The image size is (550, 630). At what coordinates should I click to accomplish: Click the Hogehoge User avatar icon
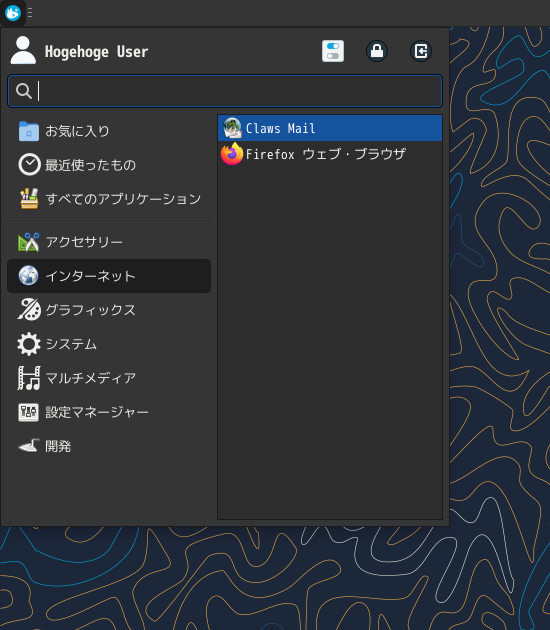(23, 50)
